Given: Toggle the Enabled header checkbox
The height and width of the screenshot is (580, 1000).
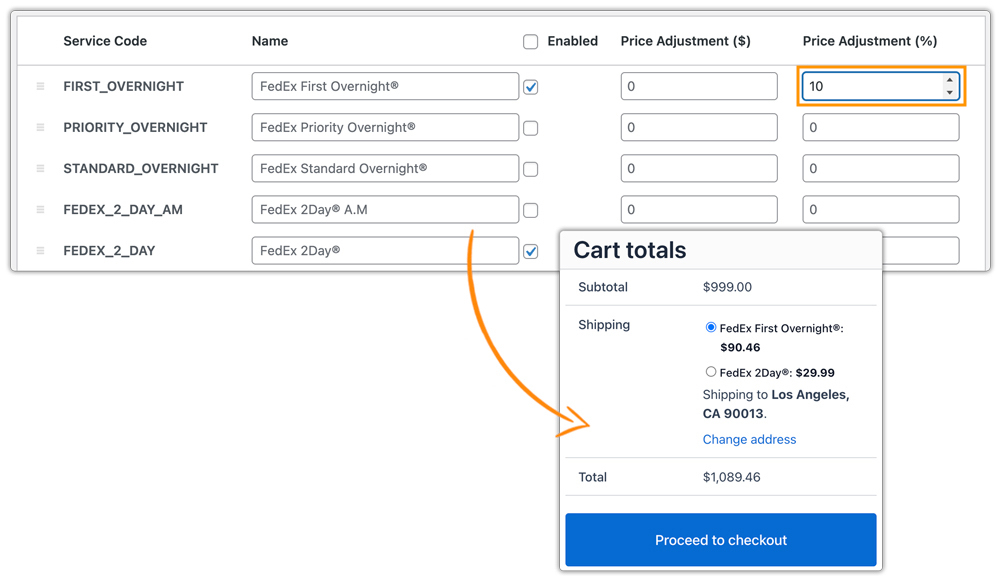Looking at the screenshot, I should [530, 41].
